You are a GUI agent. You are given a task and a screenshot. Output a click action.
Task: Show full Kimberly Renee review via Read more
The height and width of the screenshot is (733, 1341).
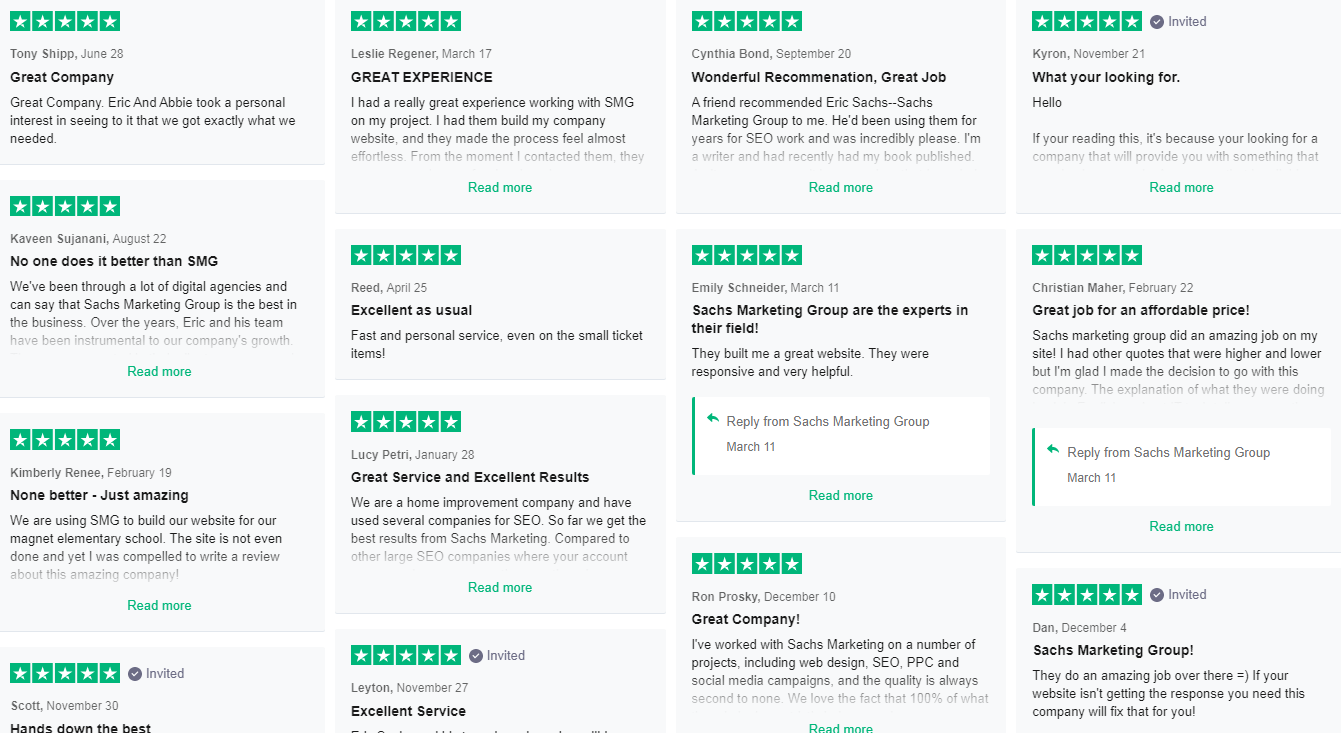point(159,605)
